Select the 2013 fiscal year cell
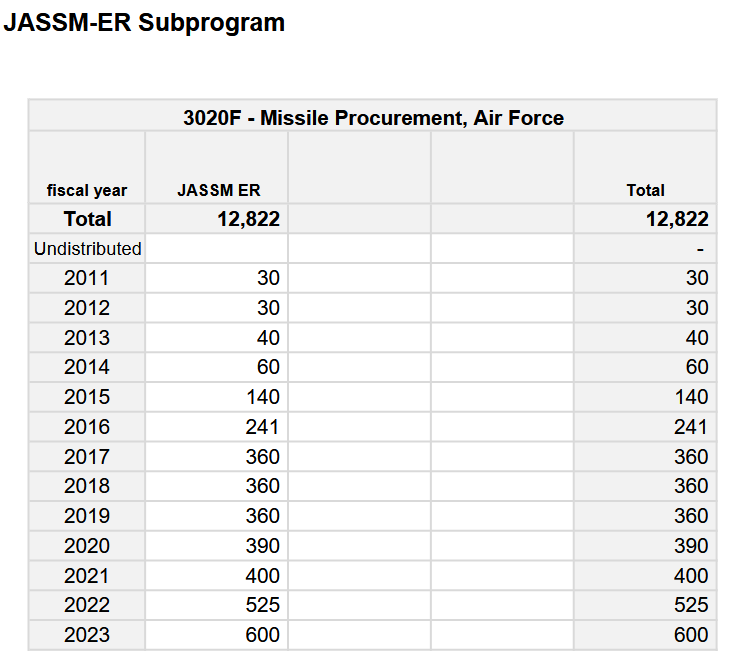 pyautogui.click(x=87, y=338)
